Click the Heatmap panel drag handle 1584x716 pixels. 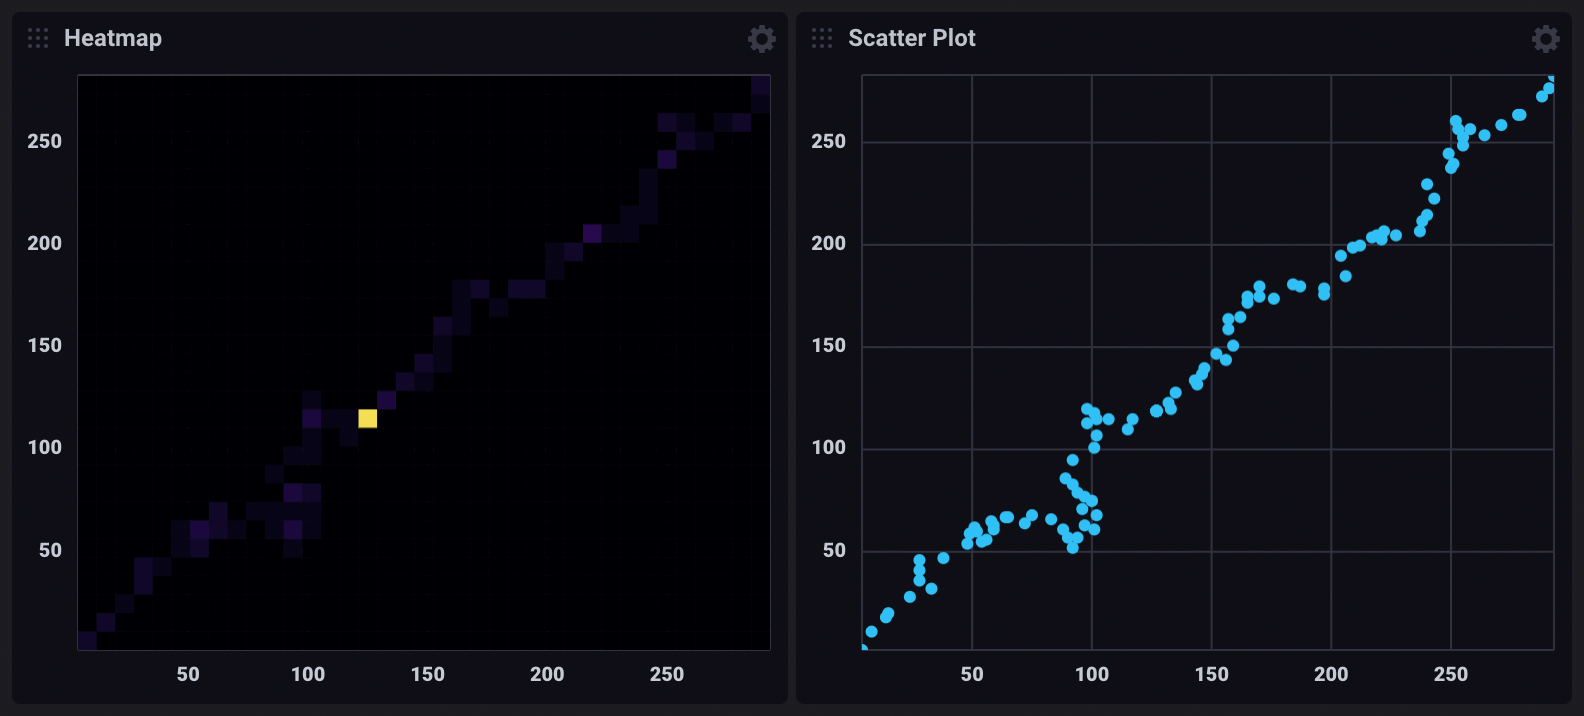38,38
